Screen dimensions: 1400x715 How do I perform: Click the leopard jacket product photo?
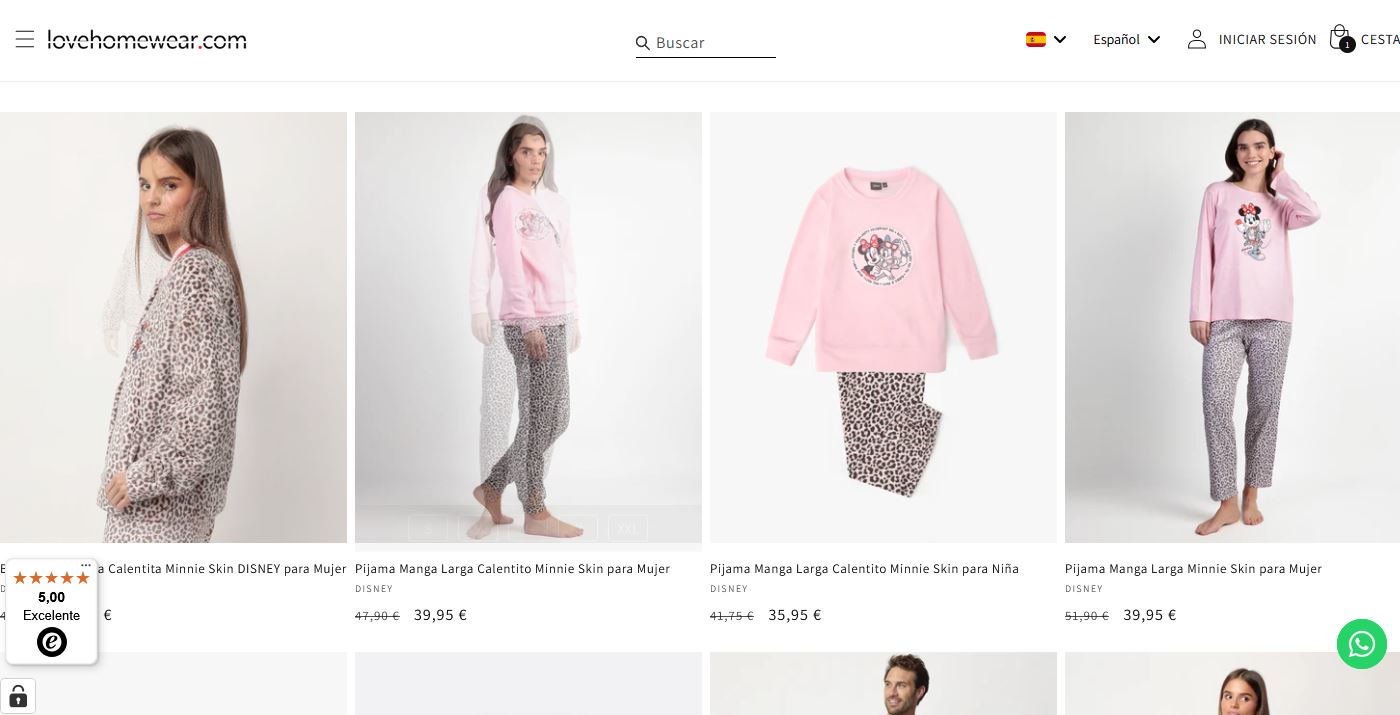173,327
